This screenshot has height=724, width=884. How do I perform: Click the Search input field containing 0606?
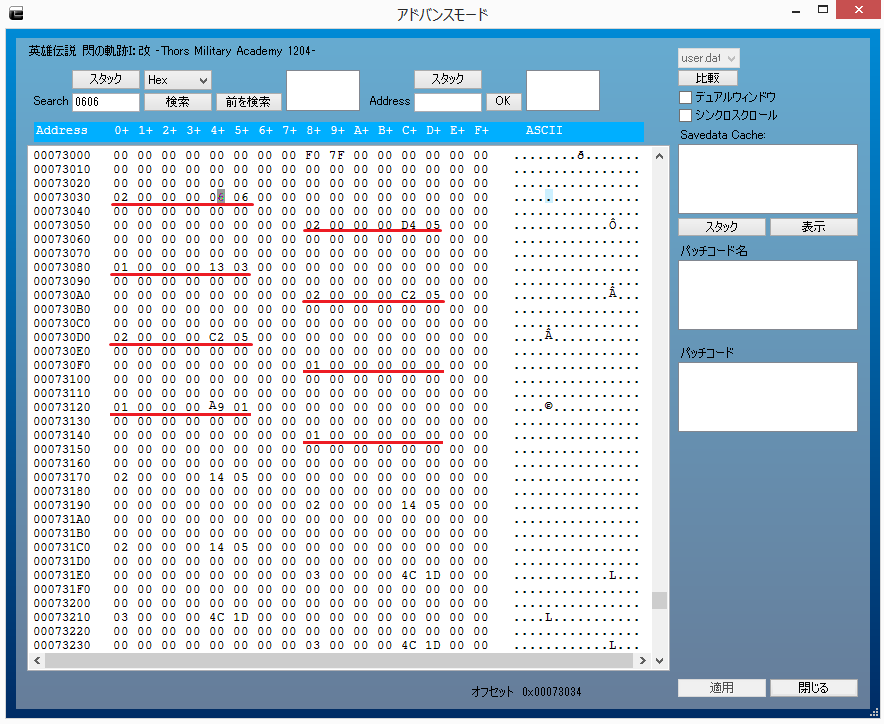pos(106,101)
